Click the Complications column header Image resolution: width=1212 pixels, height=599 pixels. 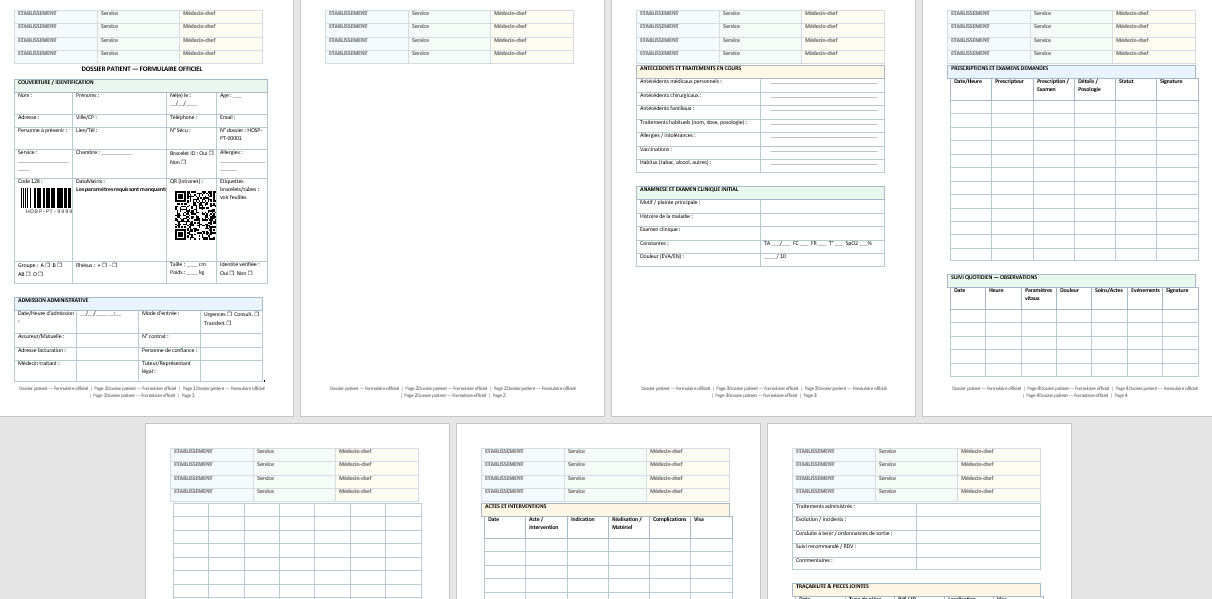pos(670,520)
